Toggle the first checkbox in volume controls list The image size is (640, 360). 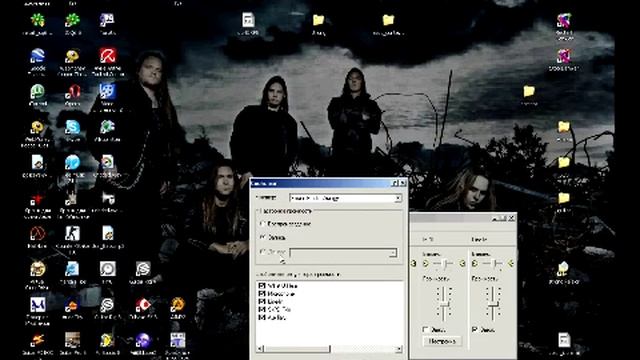point(262,286)
